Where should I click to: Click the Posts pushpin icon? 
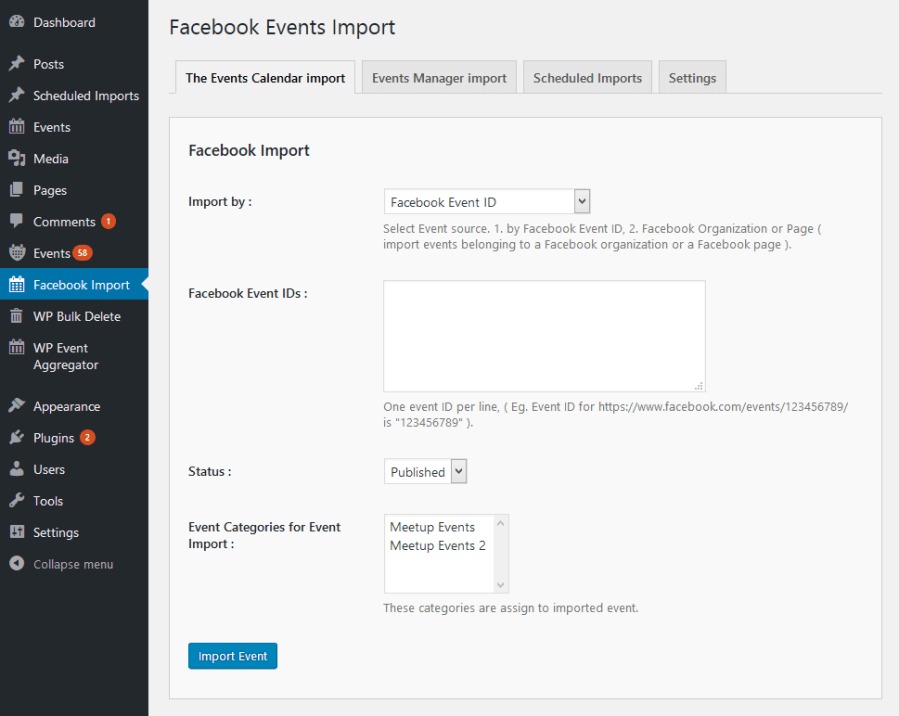pos(16,64)
